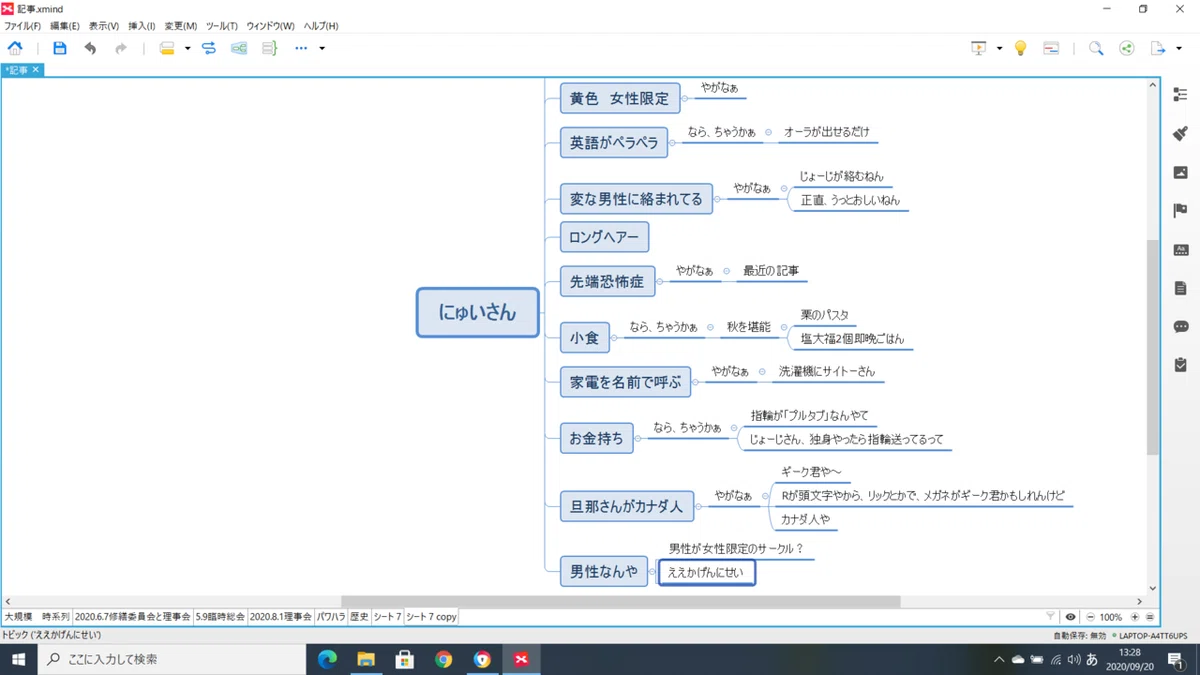The width and height of the screenshot is (1200, 675).
Task: Click the summary bracket icon
Action: (x=269, y=48)
